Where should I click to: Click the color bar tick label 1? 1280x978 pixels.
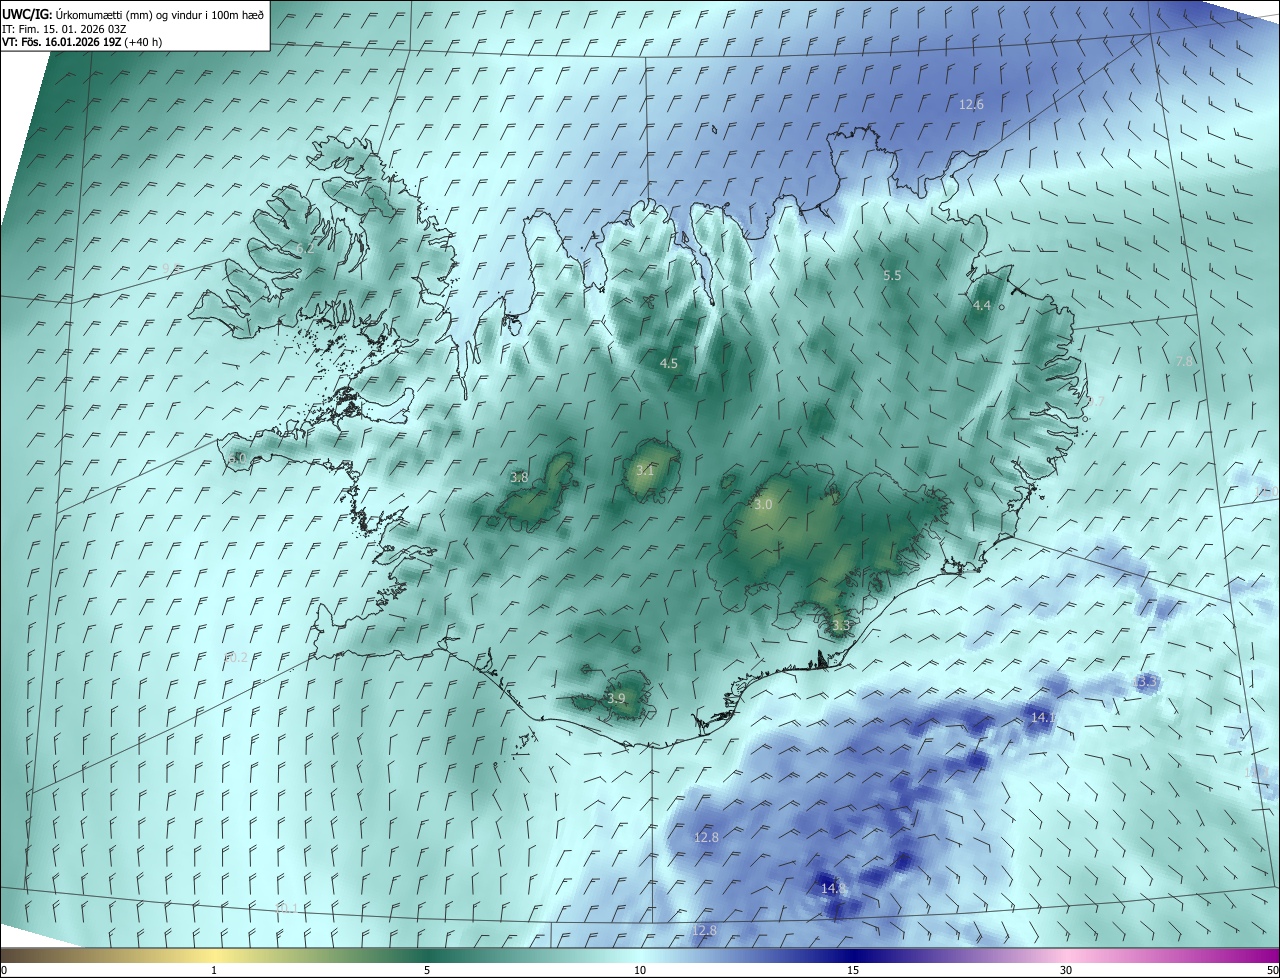click(214, 970)
